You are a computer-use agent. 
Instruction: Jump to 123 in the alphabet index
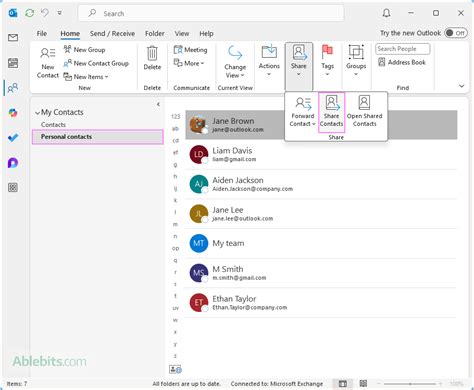tap(176, 116)
